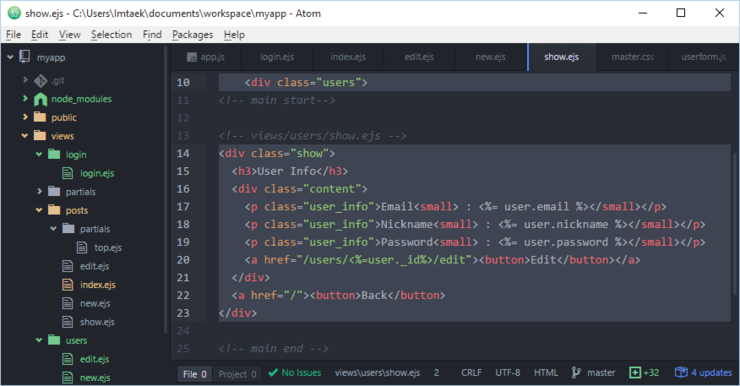
Task: Open the Find menu
Action: 152,34
